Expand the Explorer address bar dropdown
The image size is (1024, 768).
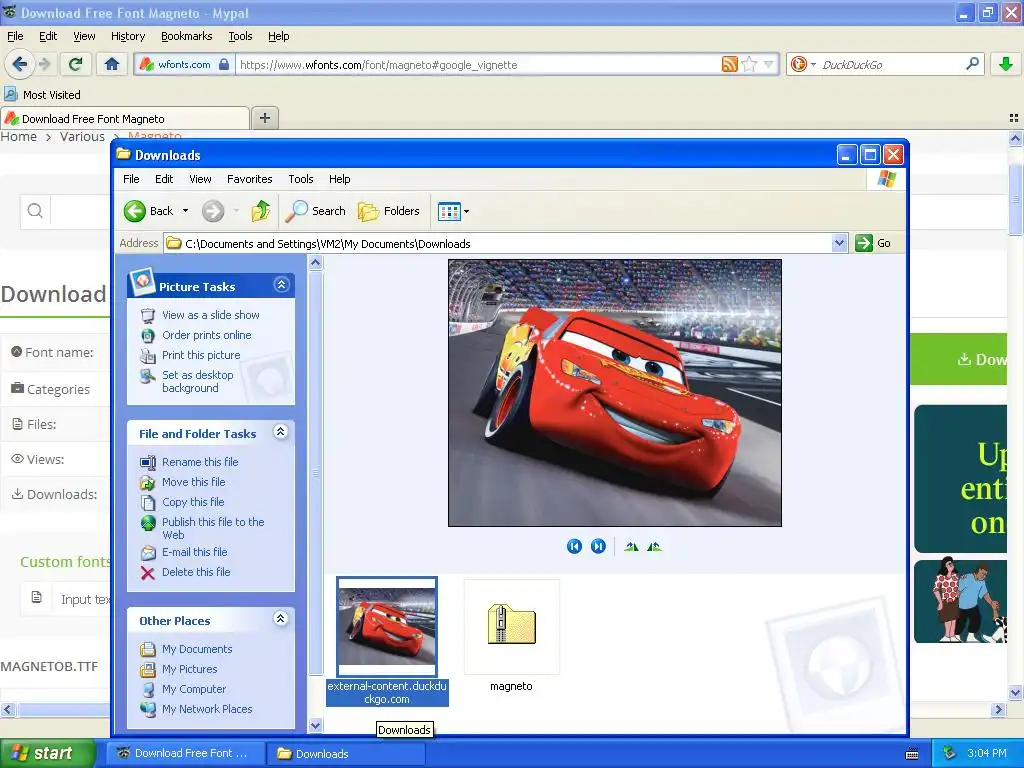coord(840,243)
